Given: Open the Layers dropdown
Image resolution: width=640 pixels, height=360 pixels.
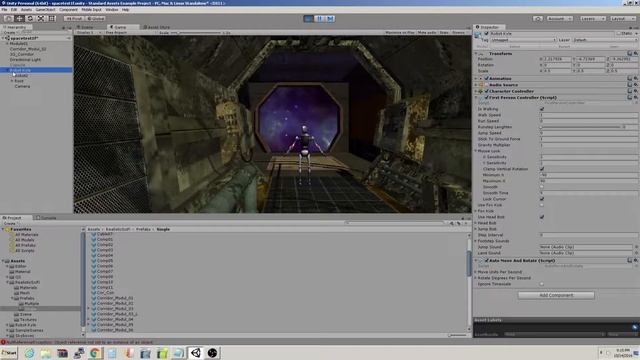Looking at the screenshot, I should [592, 18].
